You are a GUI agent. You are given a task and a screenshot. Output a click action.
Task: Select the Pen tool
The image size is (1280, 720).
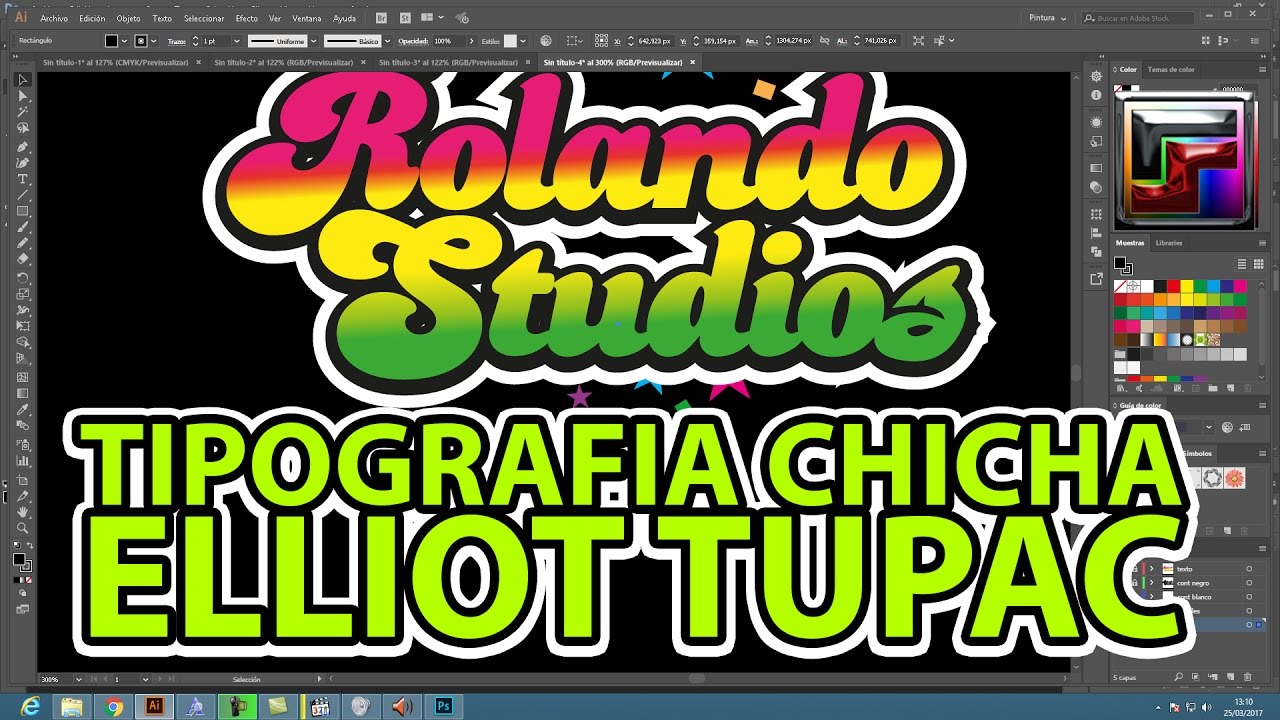tap(22, 146)
